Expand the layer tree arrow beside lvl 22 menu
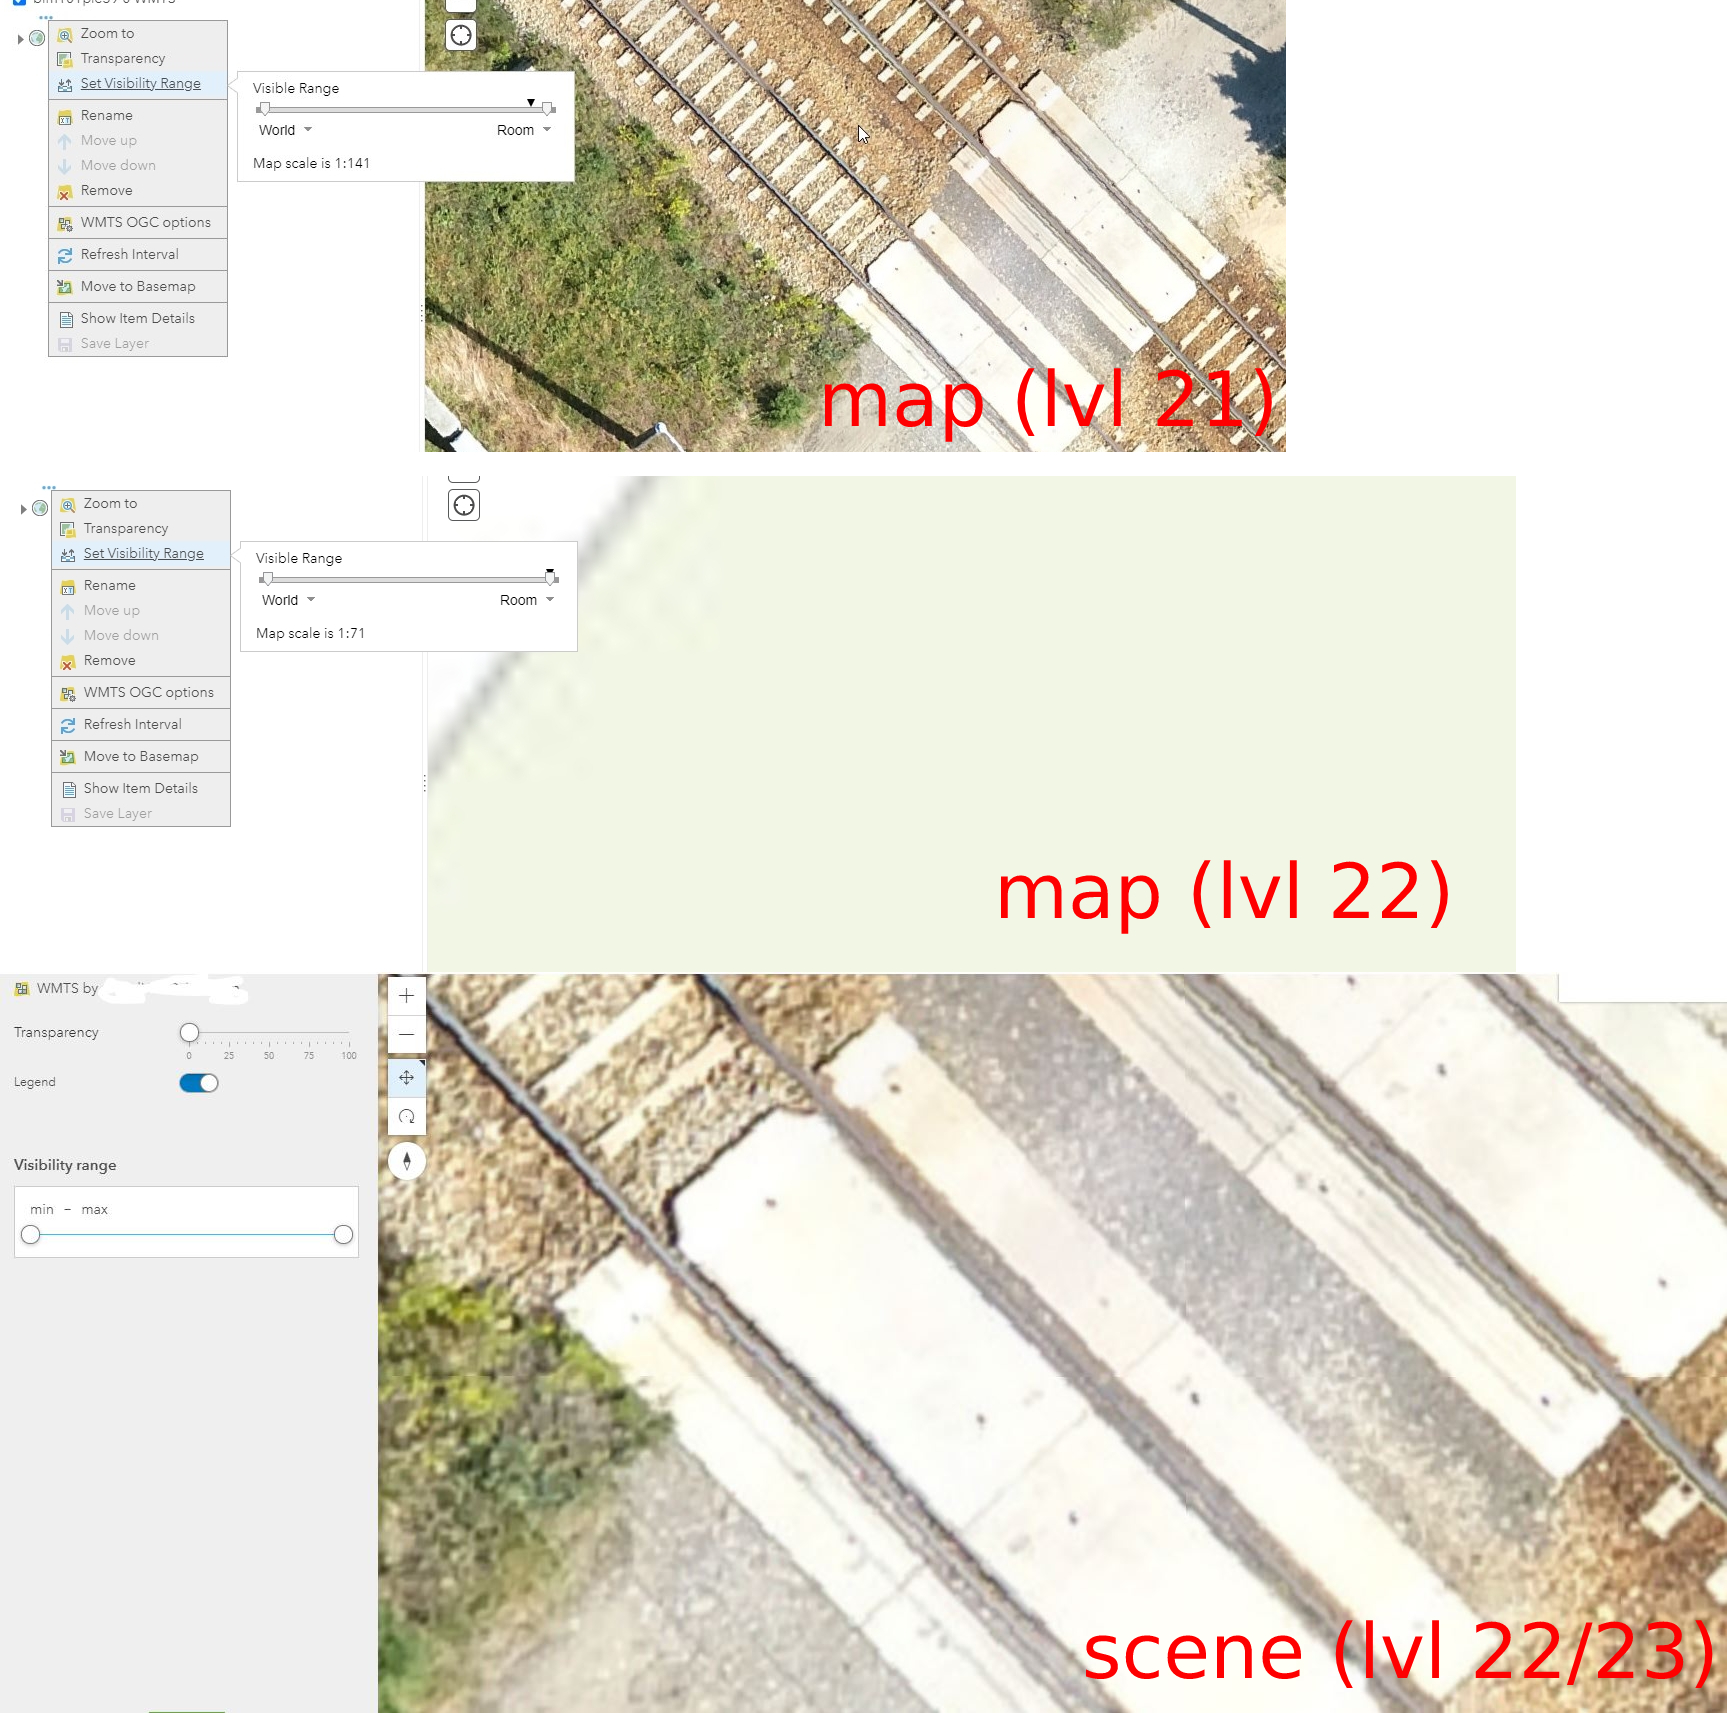Viewport: 1727px width, 1713px height. [23, 509]
